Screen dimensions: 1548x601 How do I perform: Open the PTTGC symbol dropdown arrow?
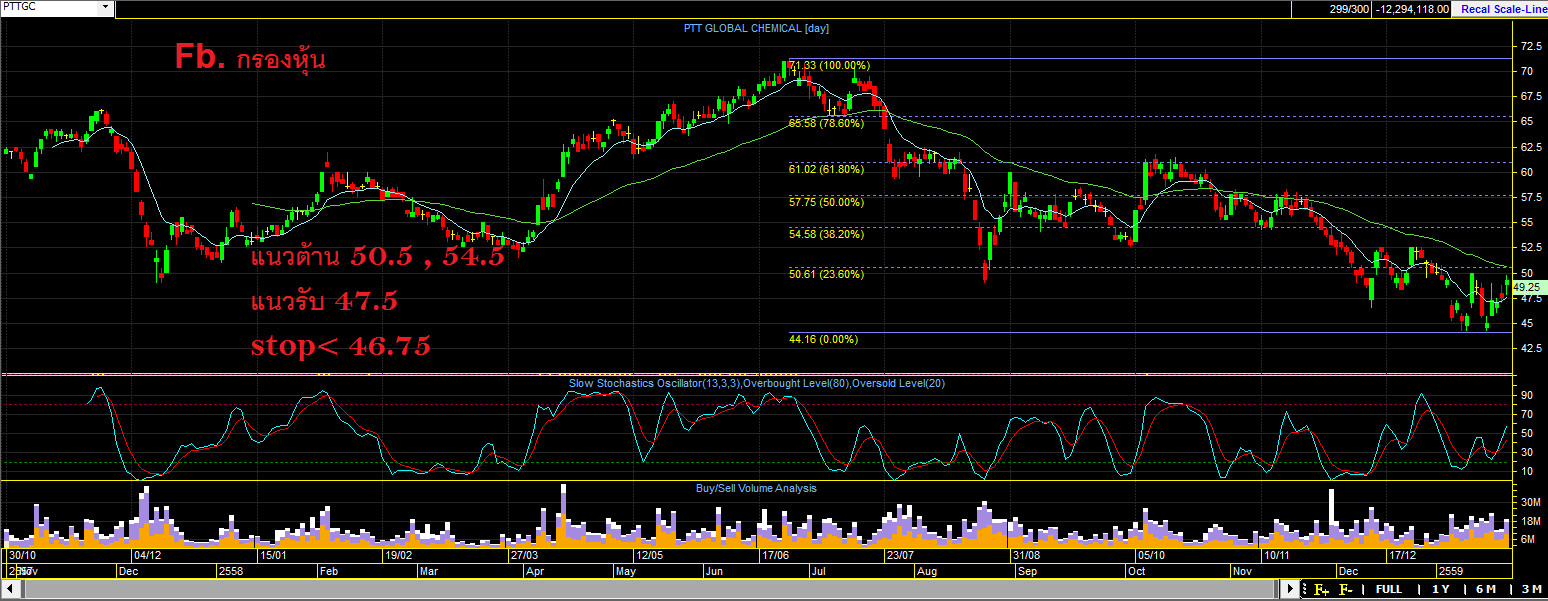[x=105, y=8]
